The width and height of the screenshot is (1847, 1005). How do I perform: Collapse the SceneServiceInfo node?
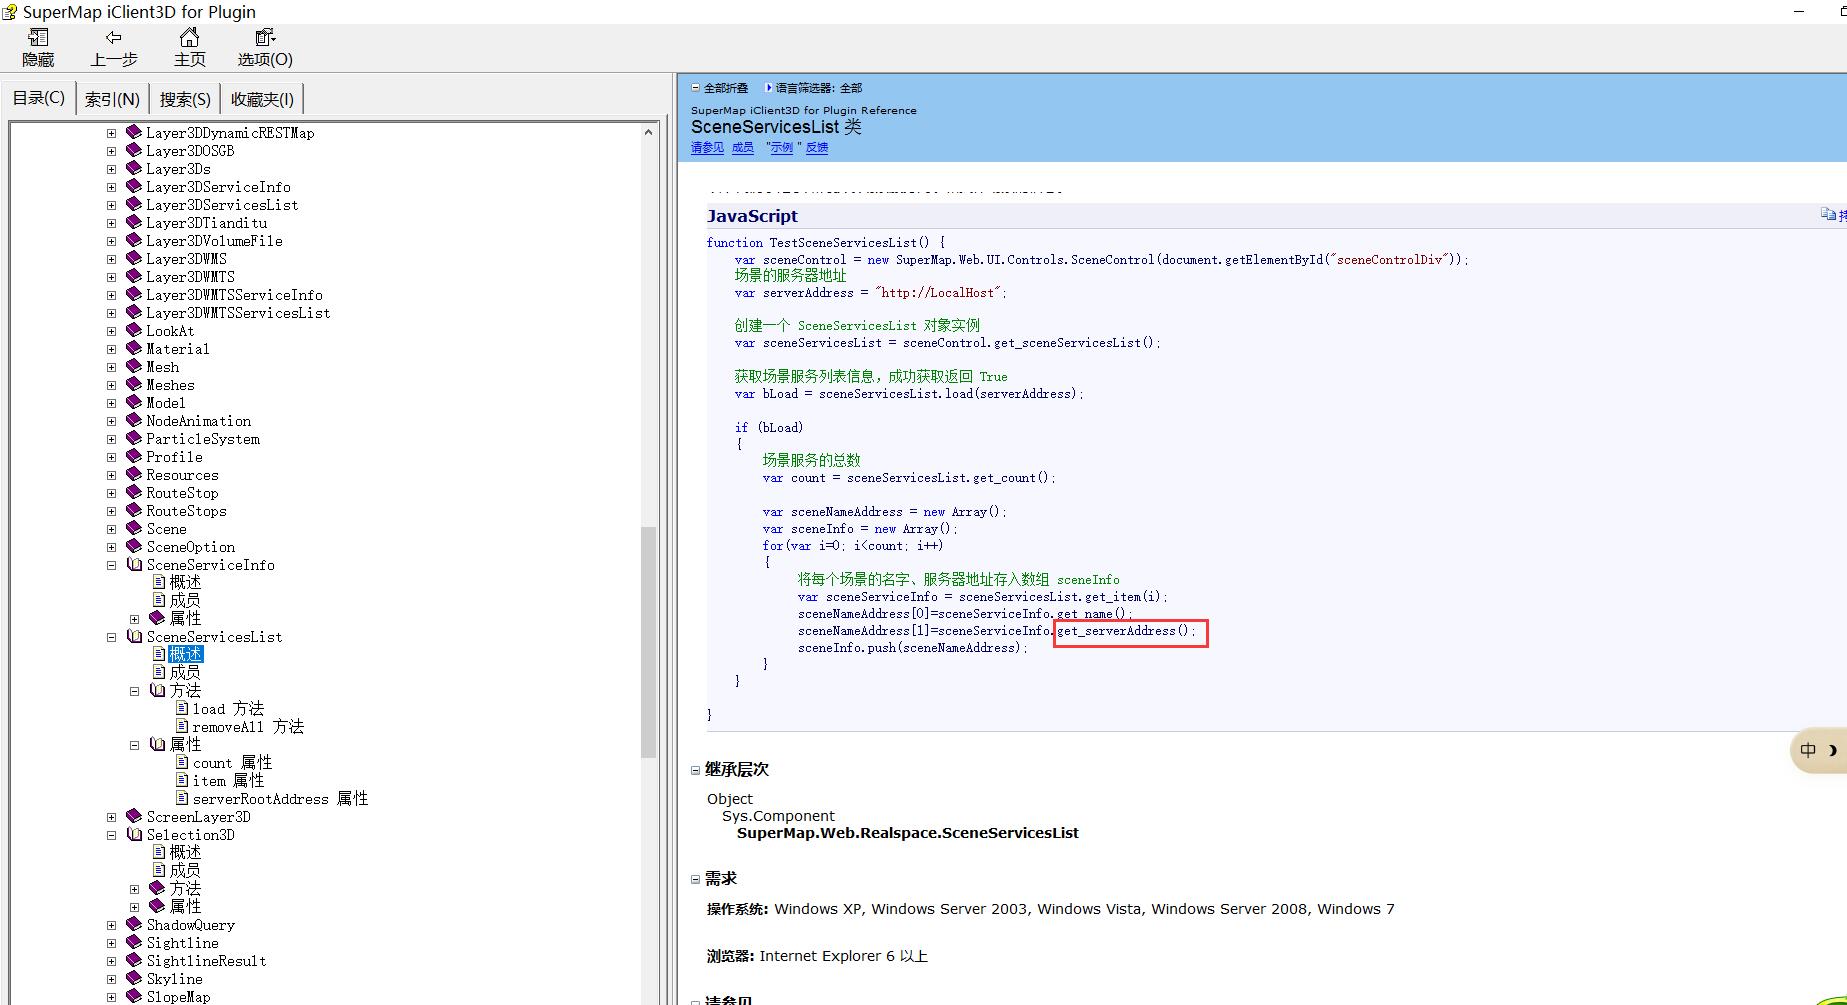[x=111, y=565]
